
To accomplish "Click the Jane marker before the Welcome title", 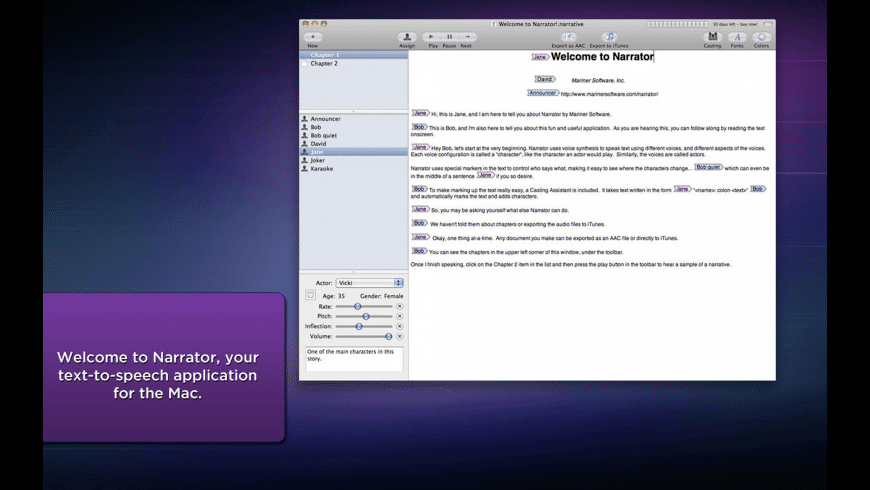I will [x=540, y=57].
